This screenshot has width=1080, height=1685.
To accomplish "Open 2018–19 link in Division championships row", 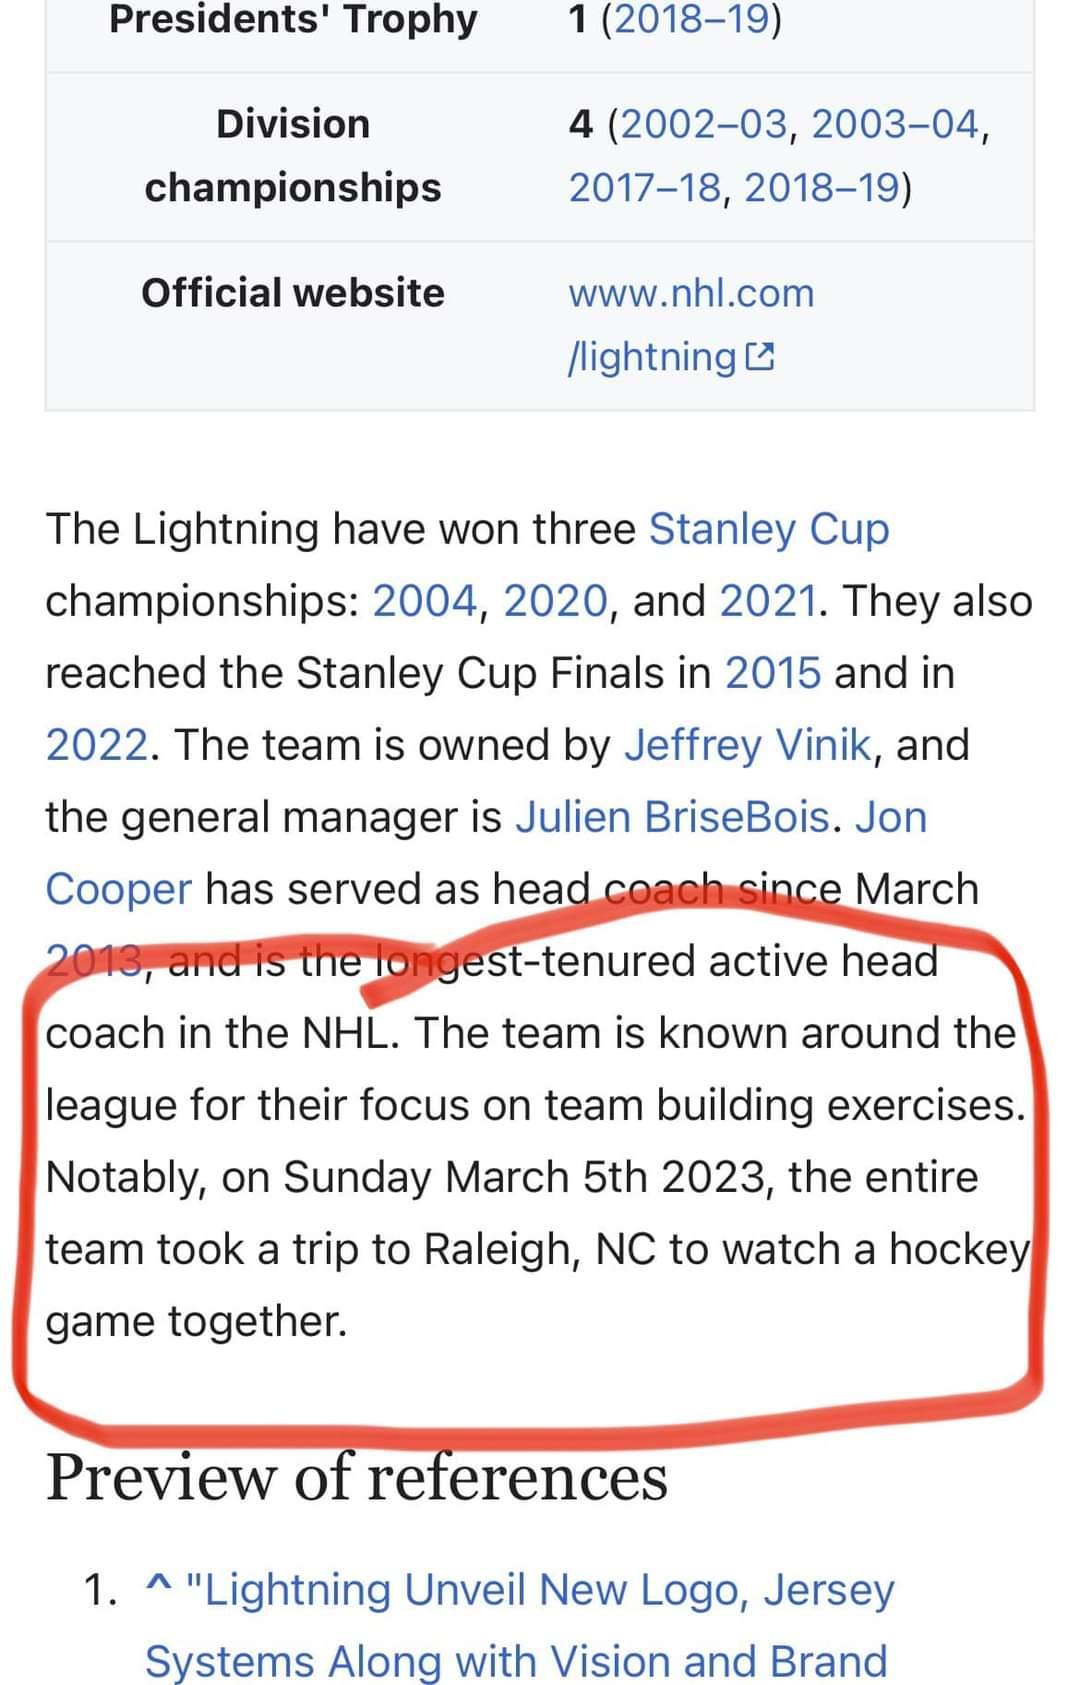I will pyautogui.click(x=820, y=187).
